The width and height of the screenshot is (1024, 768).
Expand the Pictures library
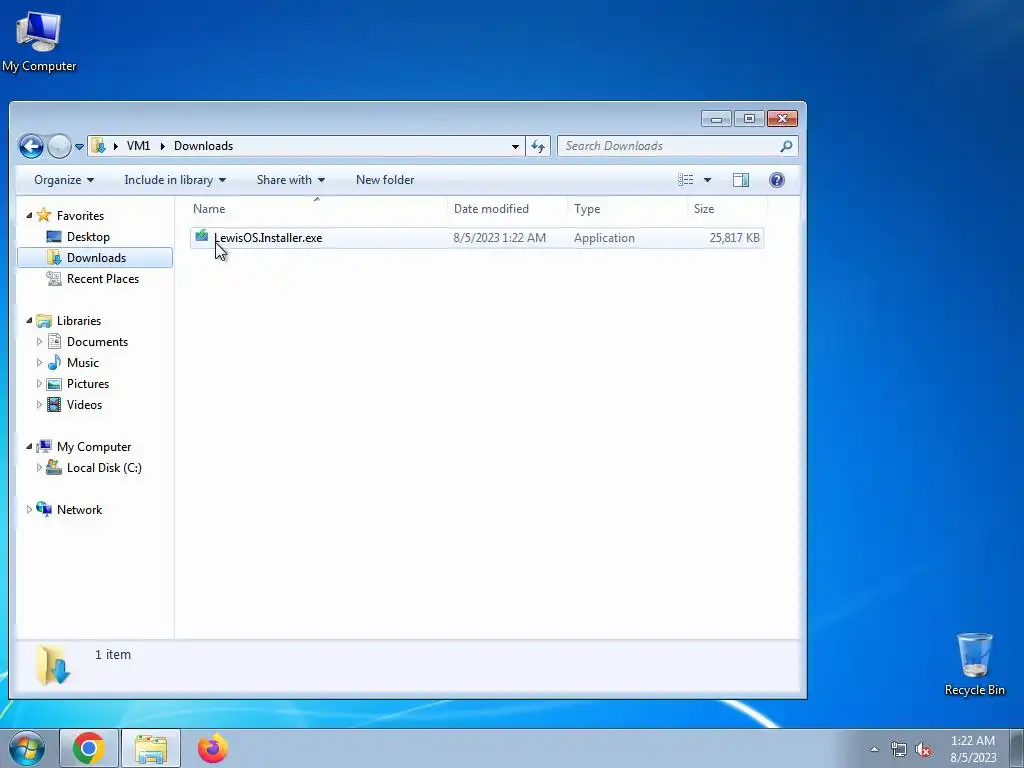click(x=39, y=383)
